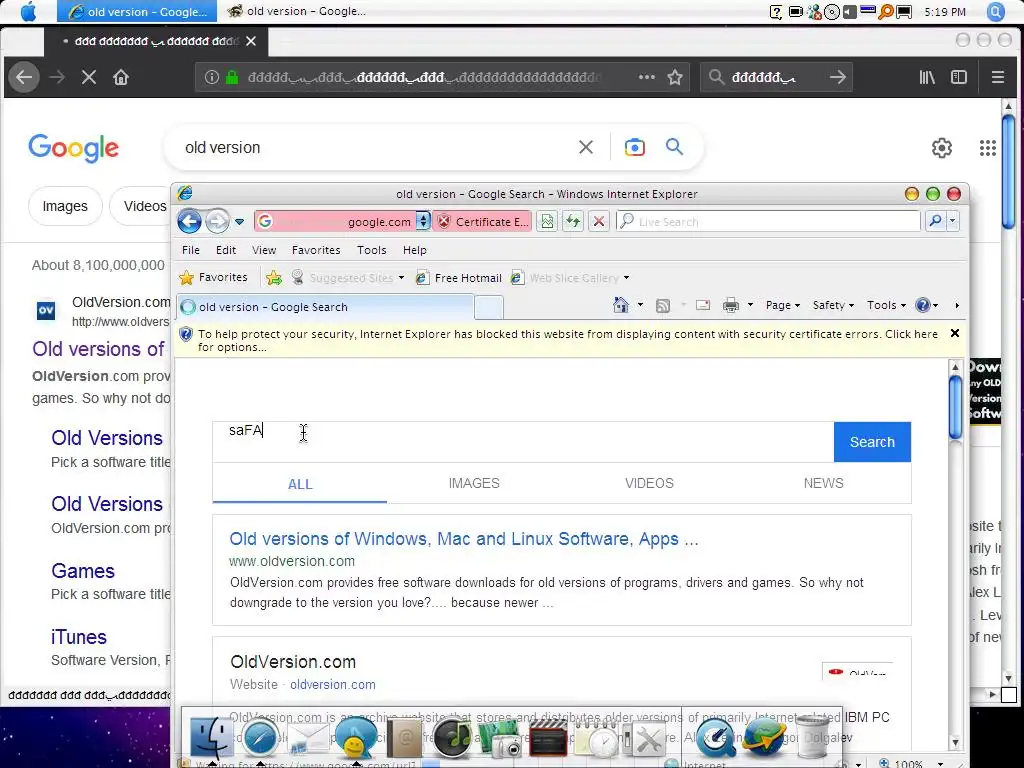Click the security warning information bar text
Screen dimensions: 1024x768
568,340
